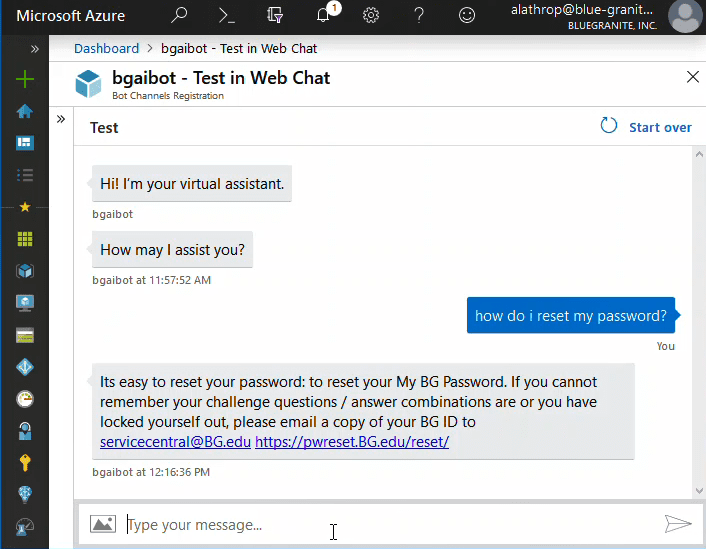Create a resource with green plus icon

[x=25, y=79]
